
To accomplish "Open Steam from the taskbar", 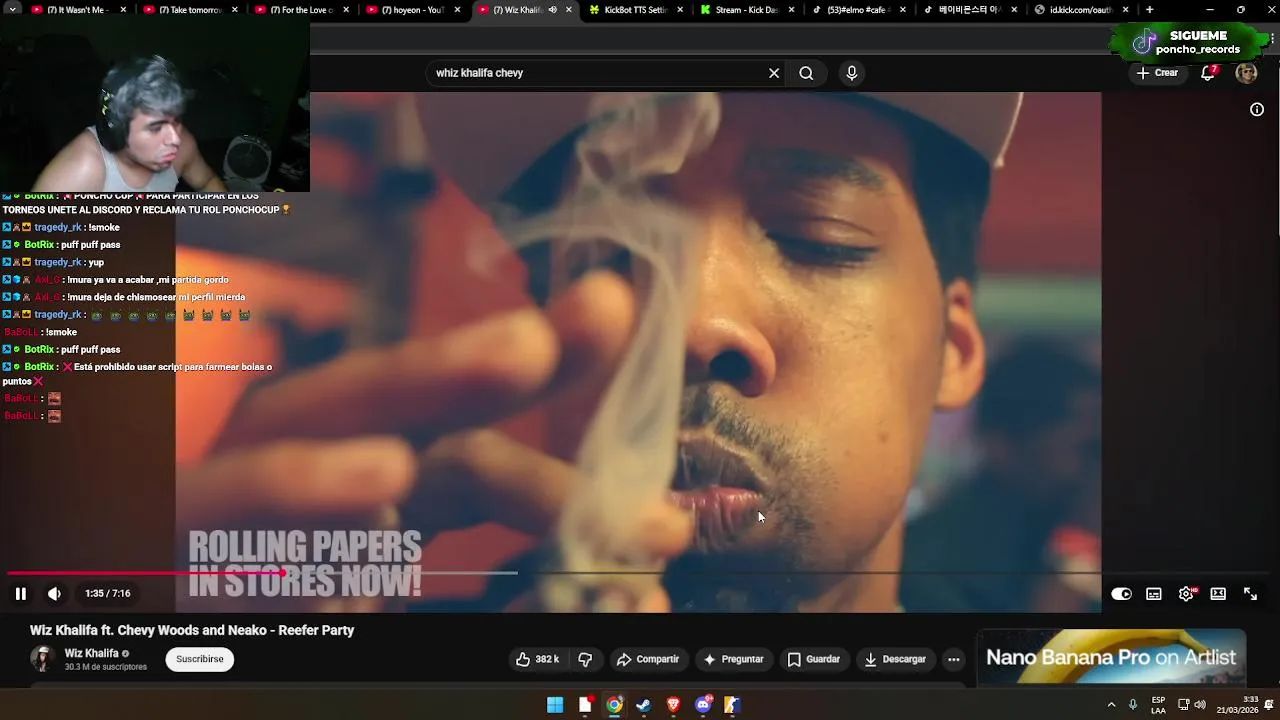I will [643, 705].
